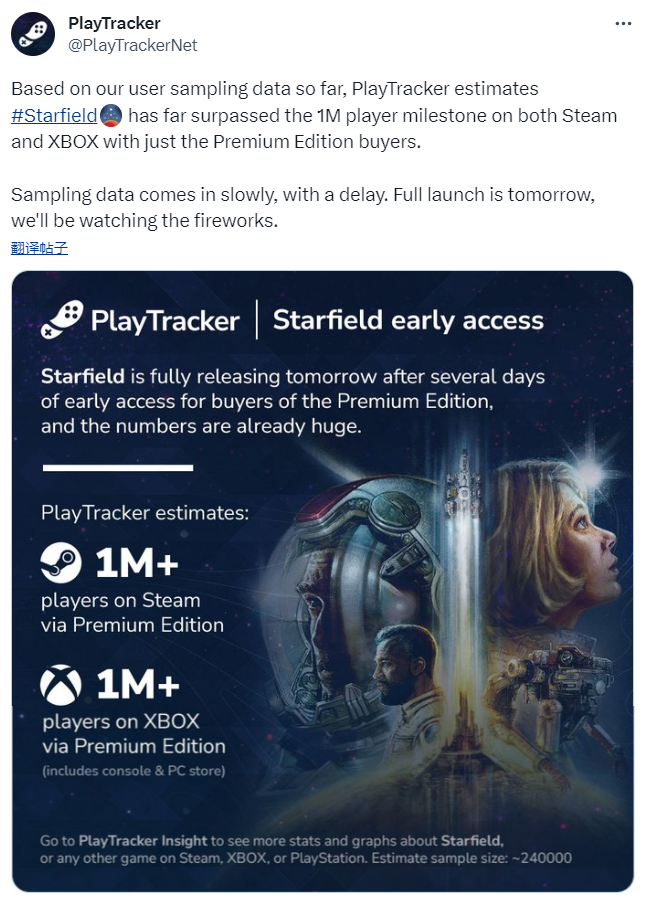This screenshot has height=903, width=646.
Task: Open the #Starfield hashtag link
Action: pyautogui.click(x=53, y=115)
